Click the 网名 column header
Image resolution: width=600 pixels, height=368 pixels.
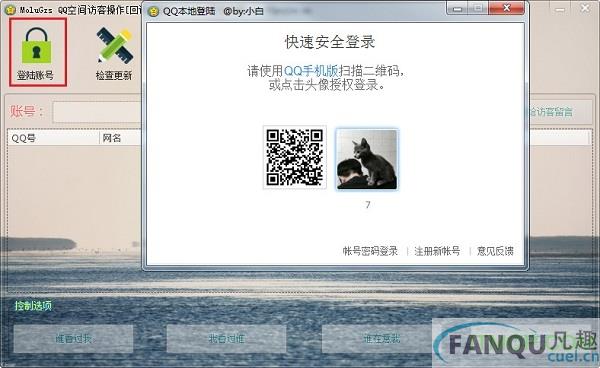click(x=121, y=138)
